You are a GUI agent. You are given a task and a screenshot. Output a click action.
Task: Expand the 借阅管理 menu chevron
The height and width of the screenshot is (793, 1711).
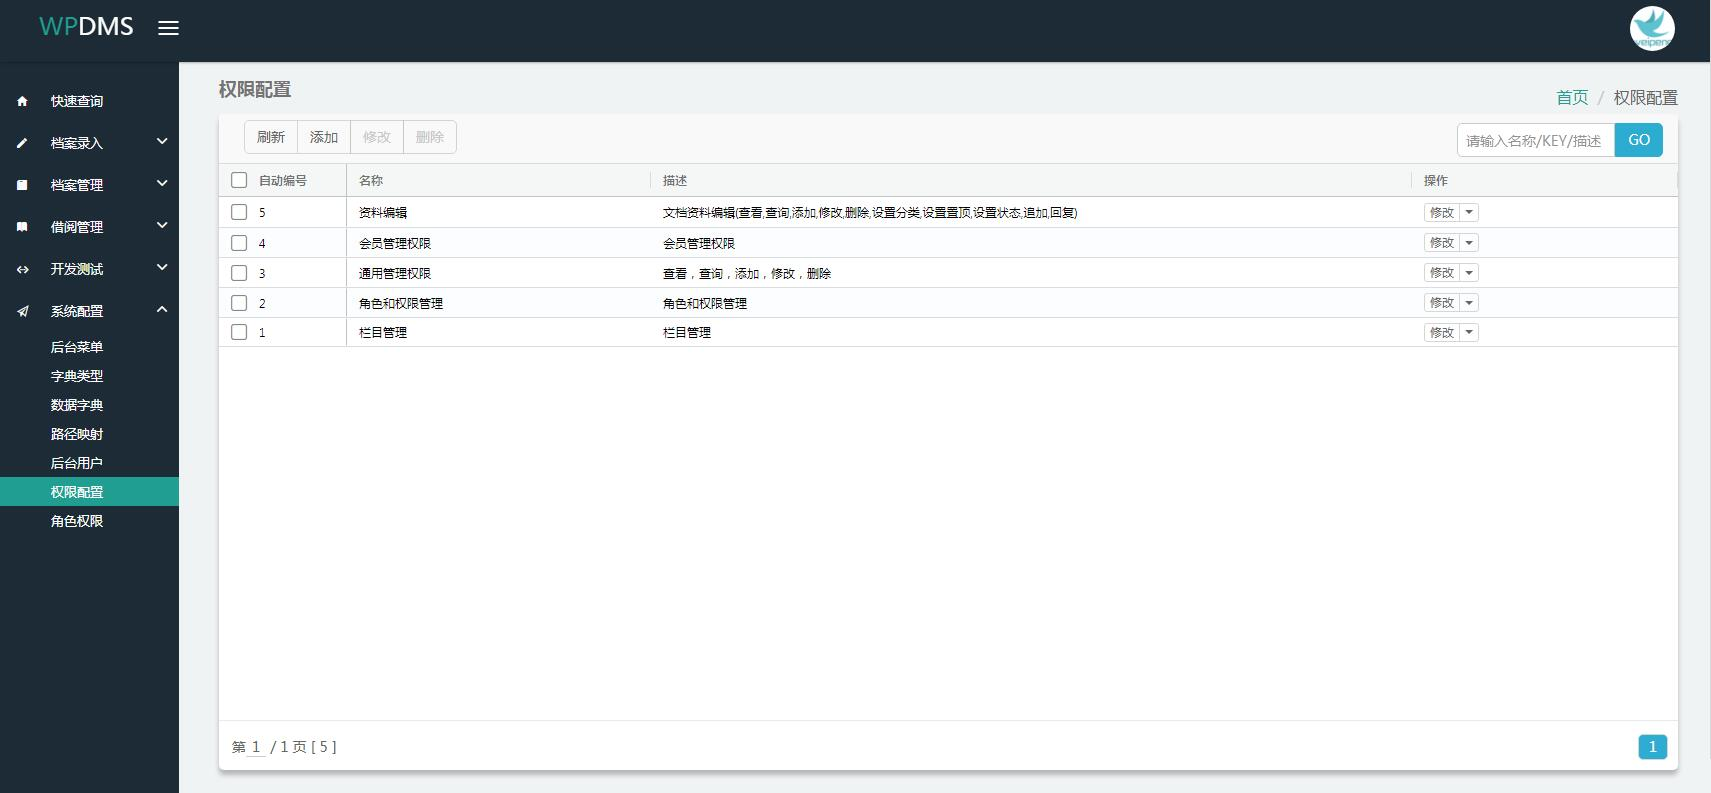[x=162, y=226]
